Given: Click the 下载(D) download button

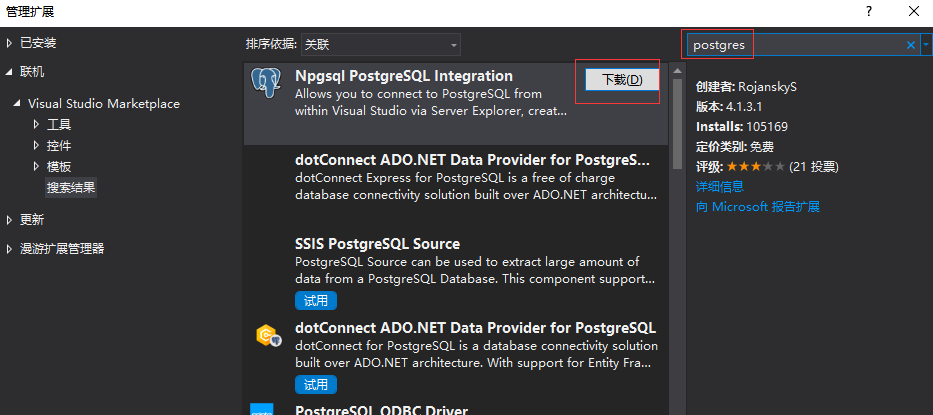Looking at the screenshot, I should pos(622,80).
